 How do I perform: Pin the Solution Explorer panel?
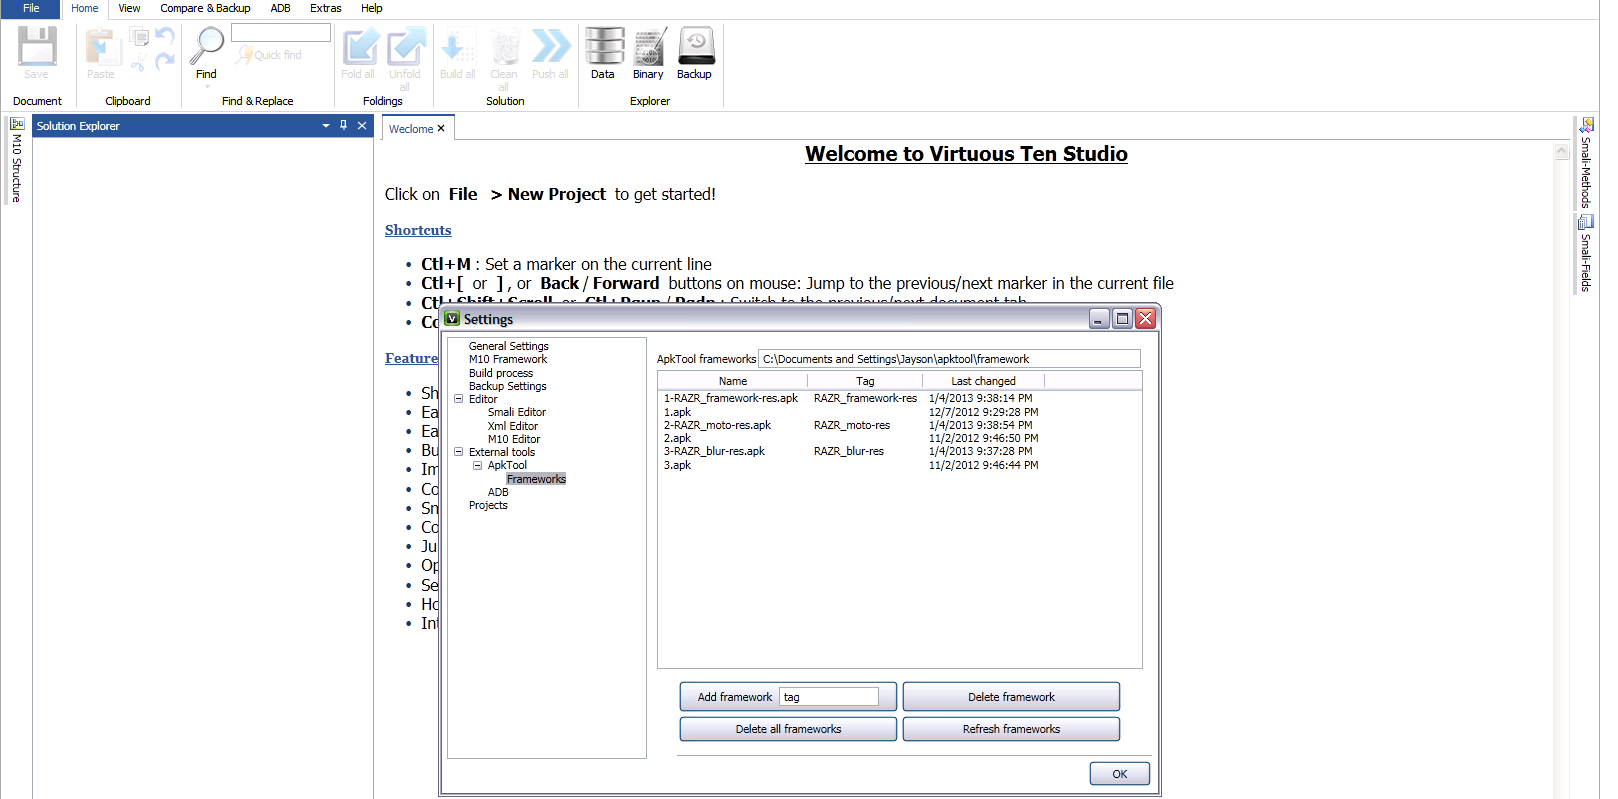click(x=344, y=126)
